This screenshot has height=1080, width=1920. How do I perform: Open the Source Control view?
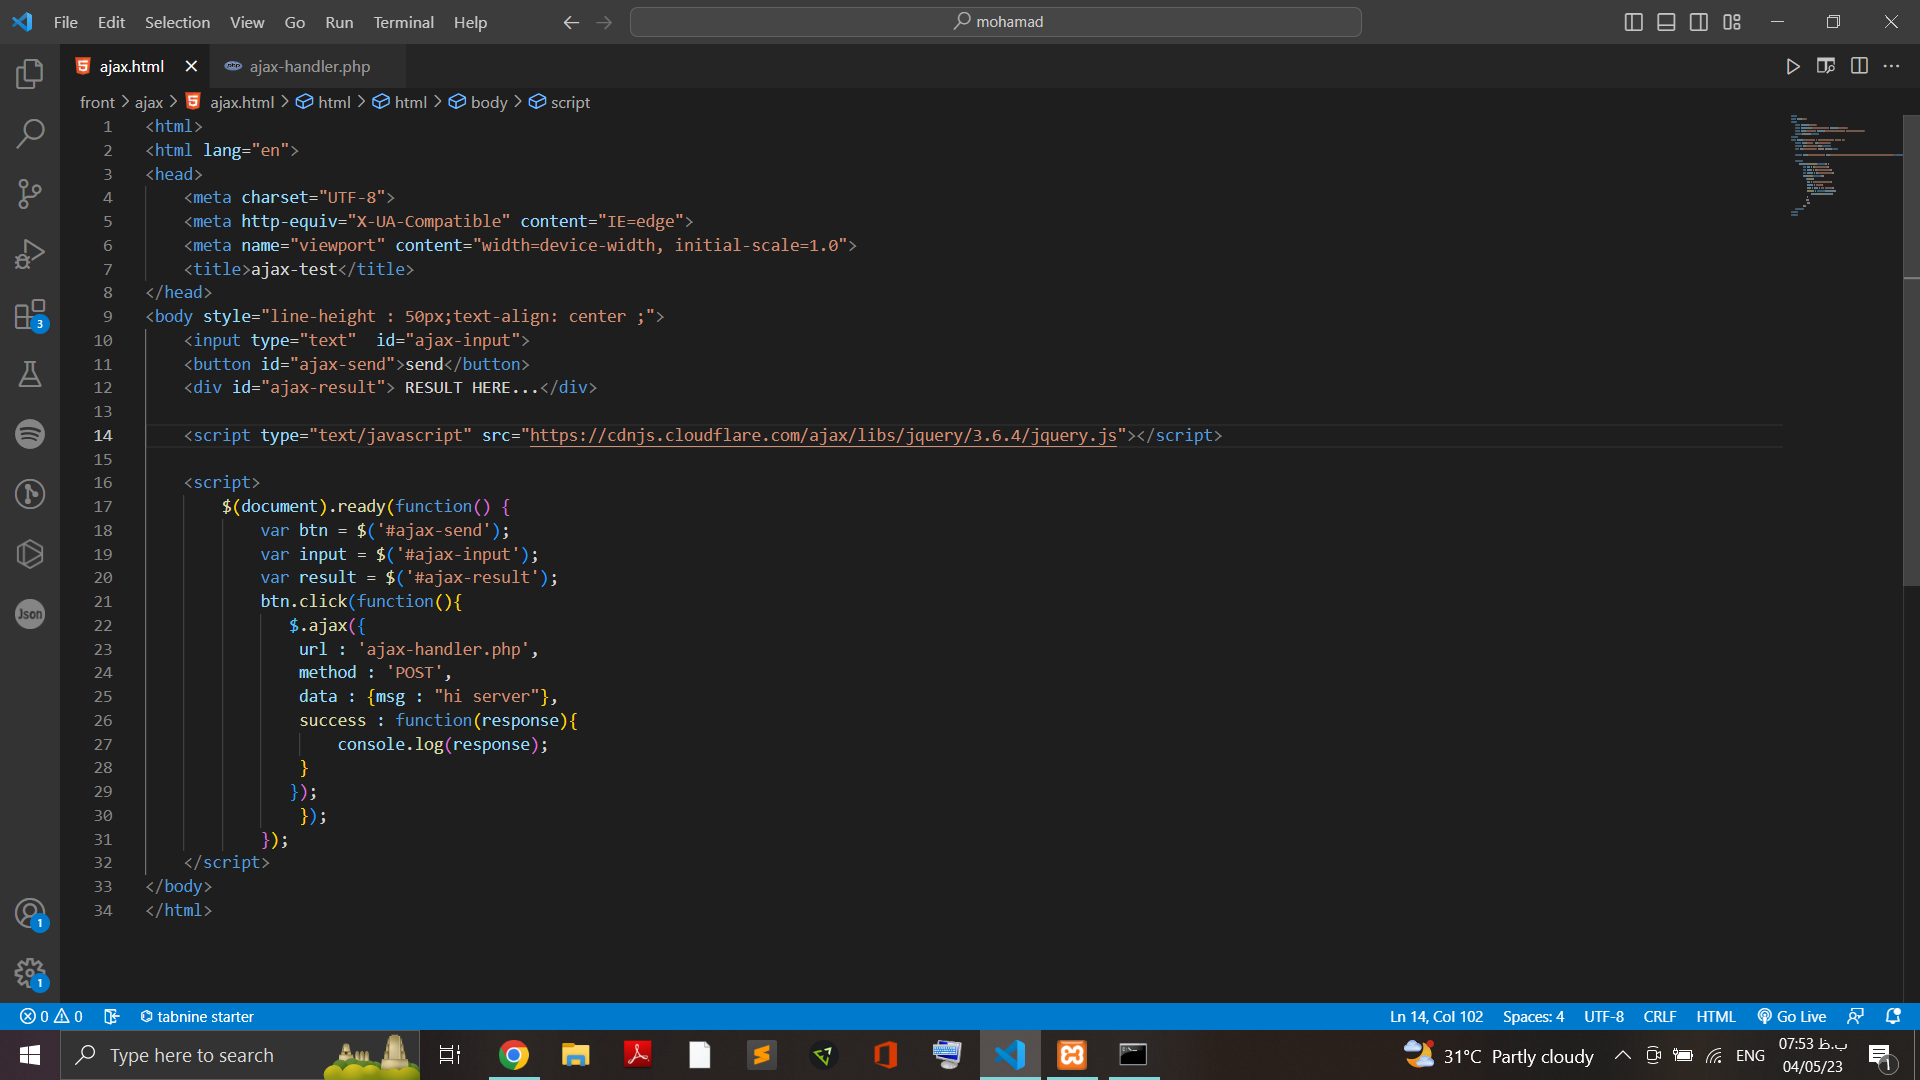[x=30, y=193]
